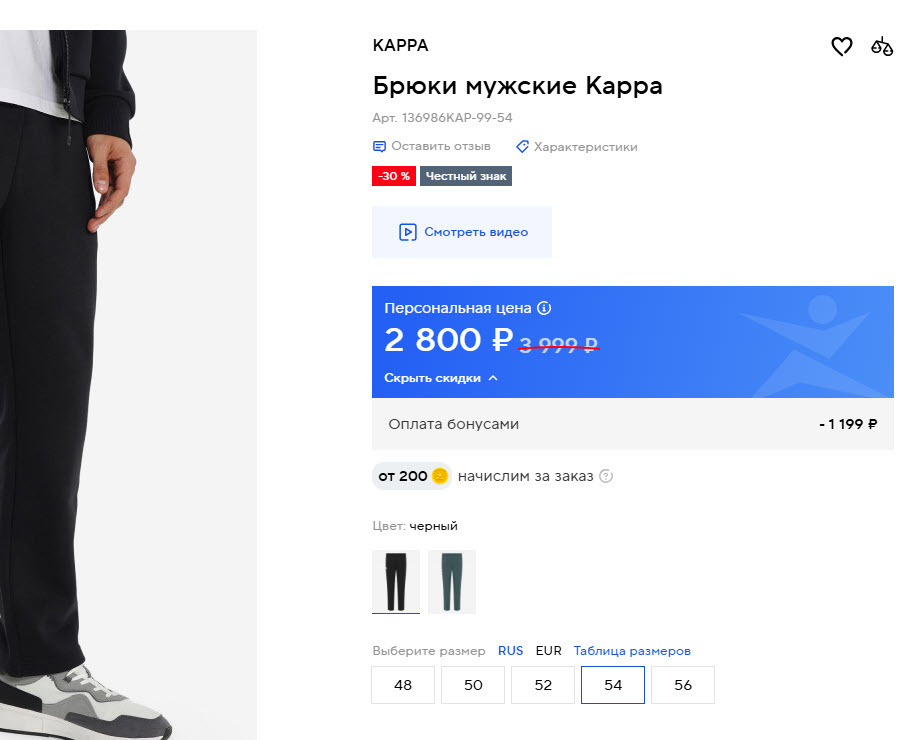Click the review speech bubble icon
911x740 pixels.
click(379, 147)
